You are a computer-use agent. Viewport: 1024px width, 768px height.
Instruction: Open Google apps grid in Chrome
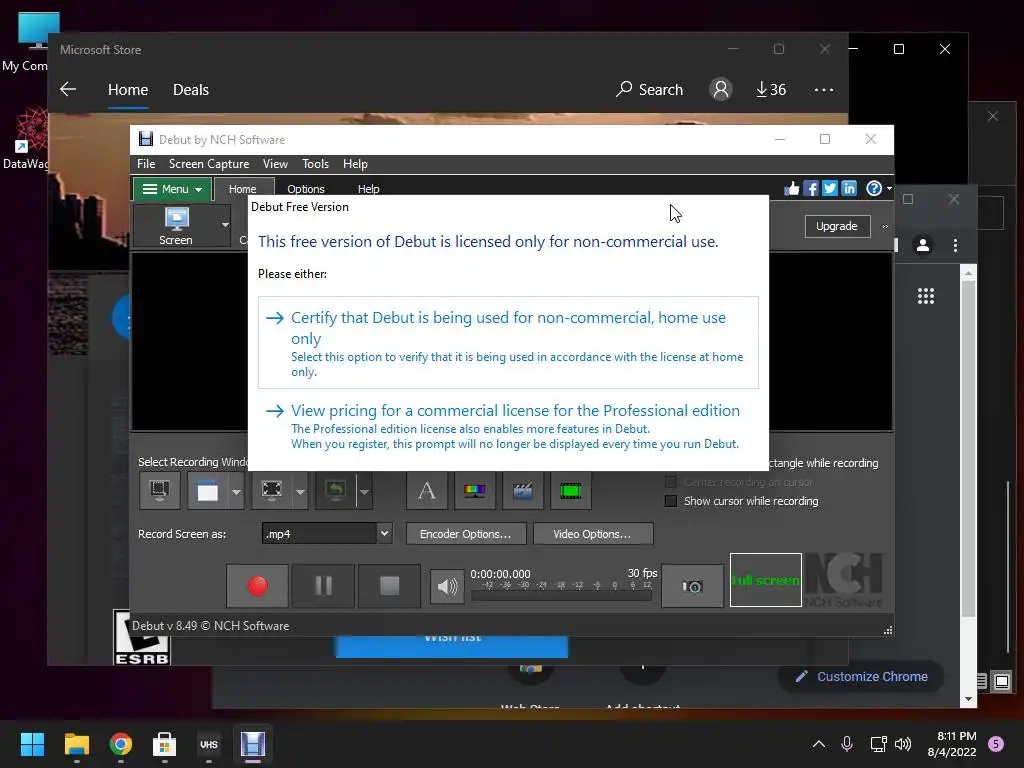pyautogui.click(x=926, y=296)
